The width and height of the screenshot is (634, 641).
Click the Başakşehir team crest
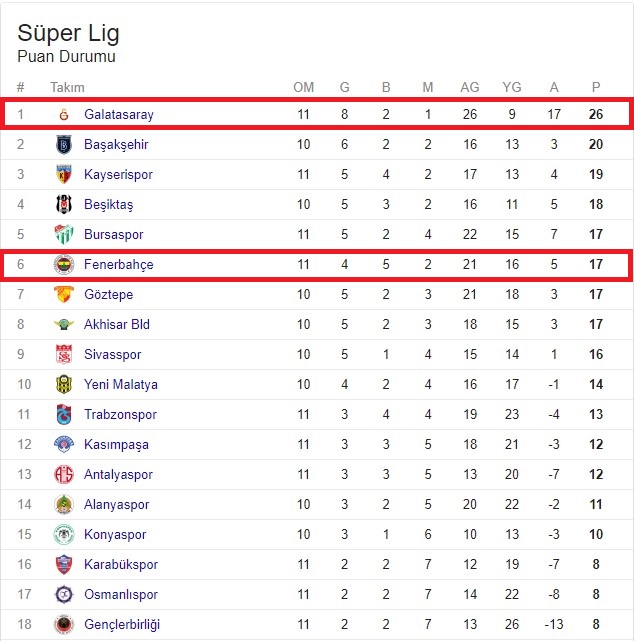(64, 144)
